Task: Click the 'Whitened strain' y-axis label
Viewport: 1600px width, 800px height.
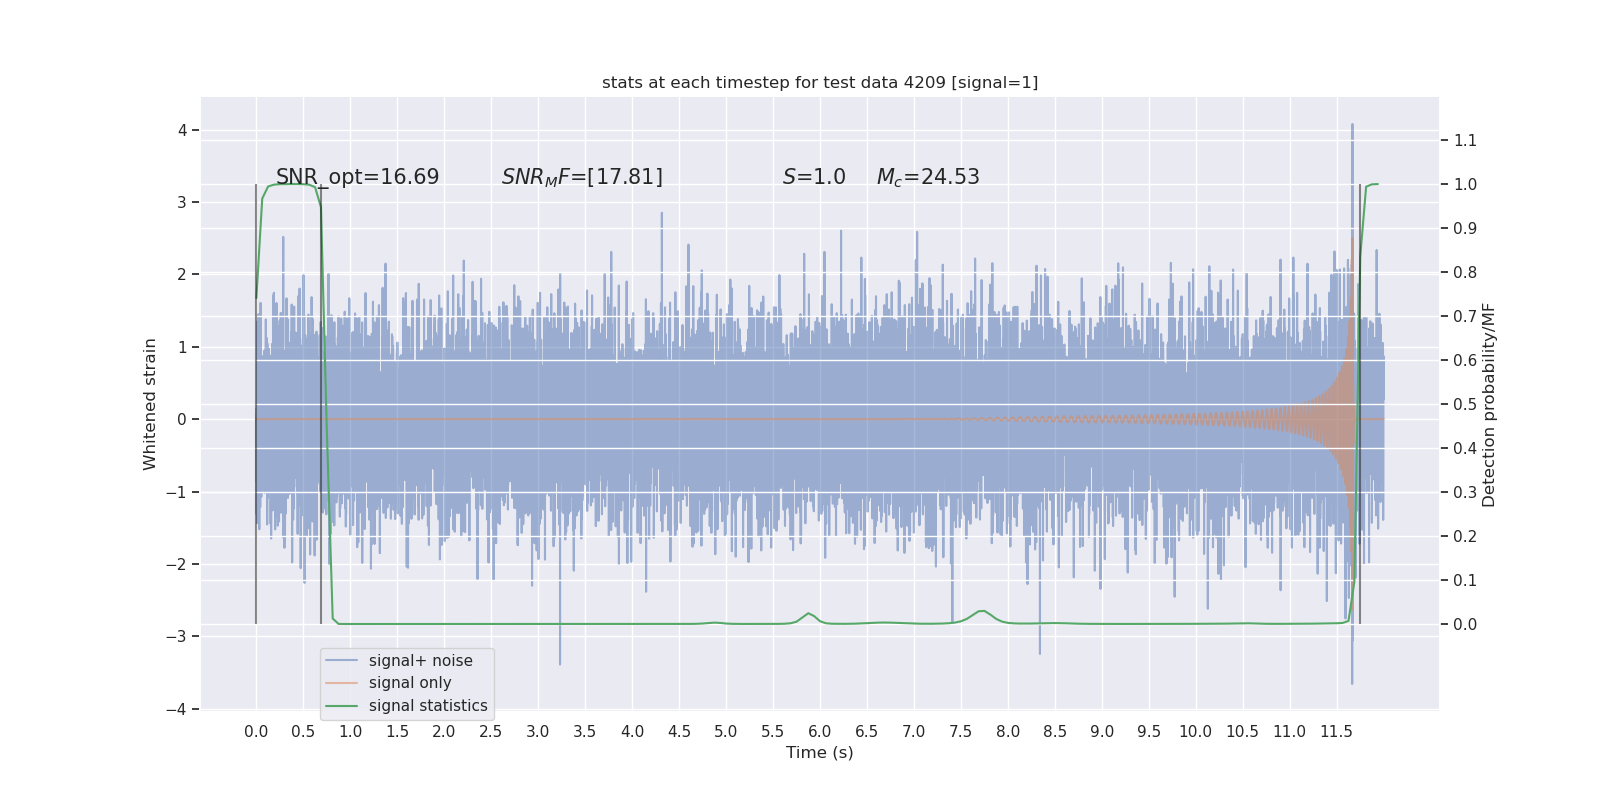Action: [150, 404]
